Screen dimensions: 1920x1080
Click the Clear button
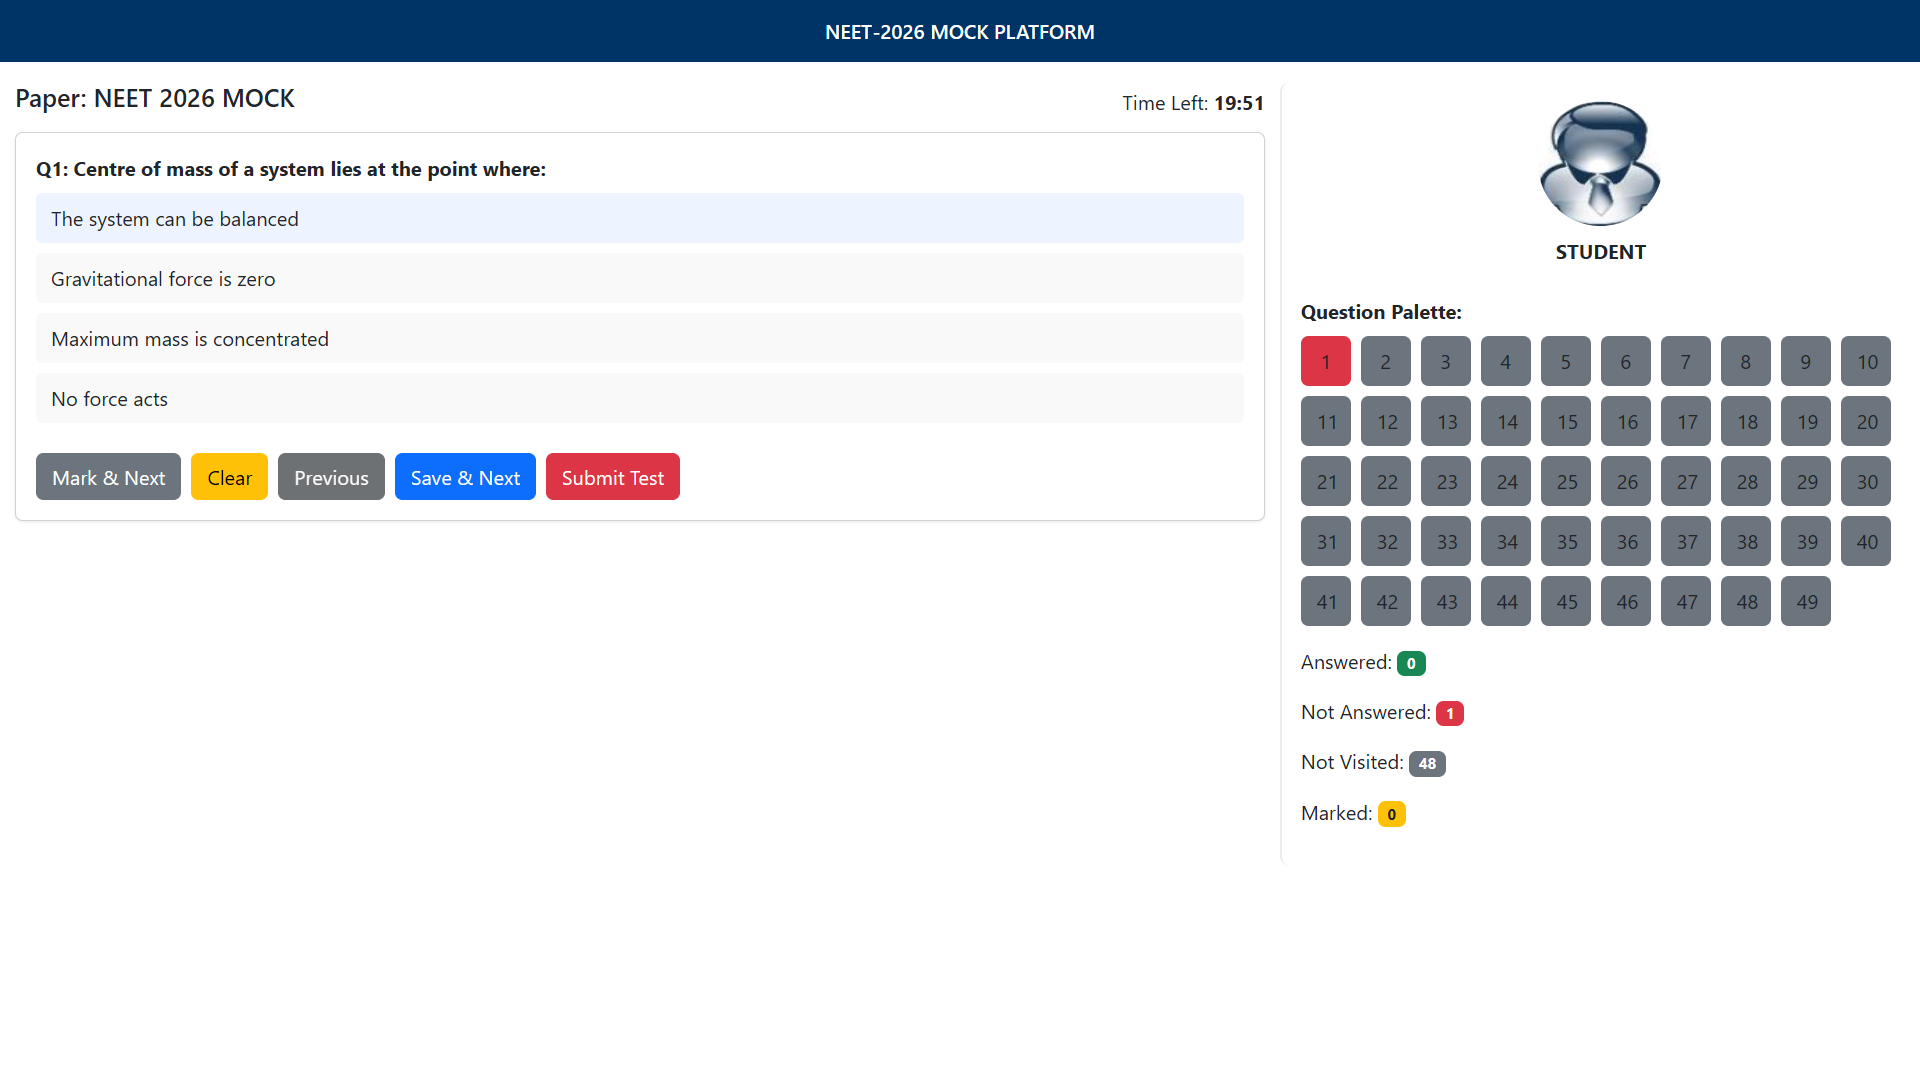coord(229,477)
